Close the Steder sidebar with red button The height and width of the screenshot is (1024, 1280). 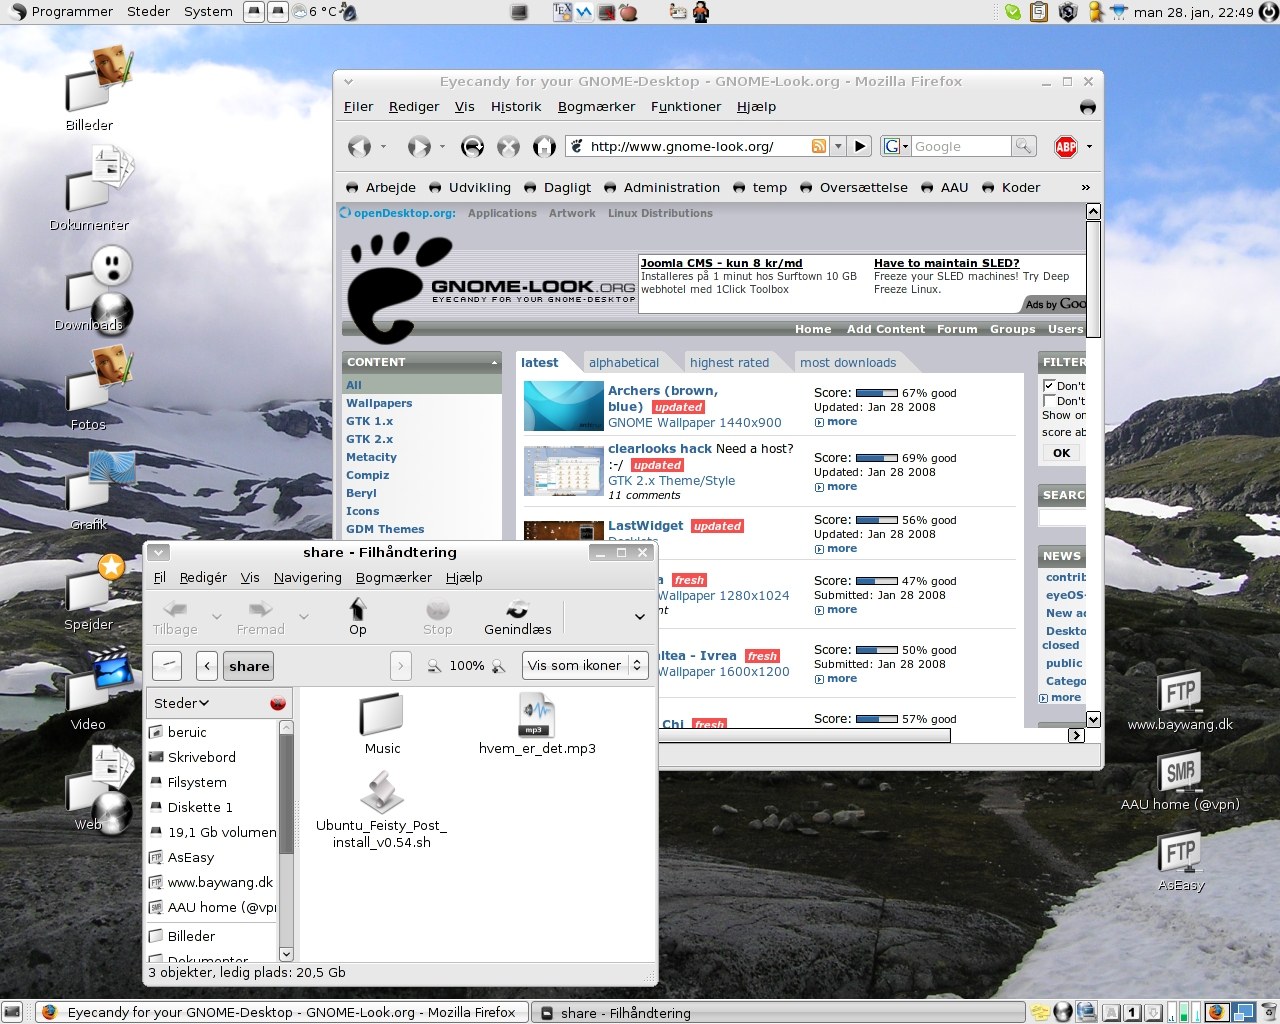[277, 703]
